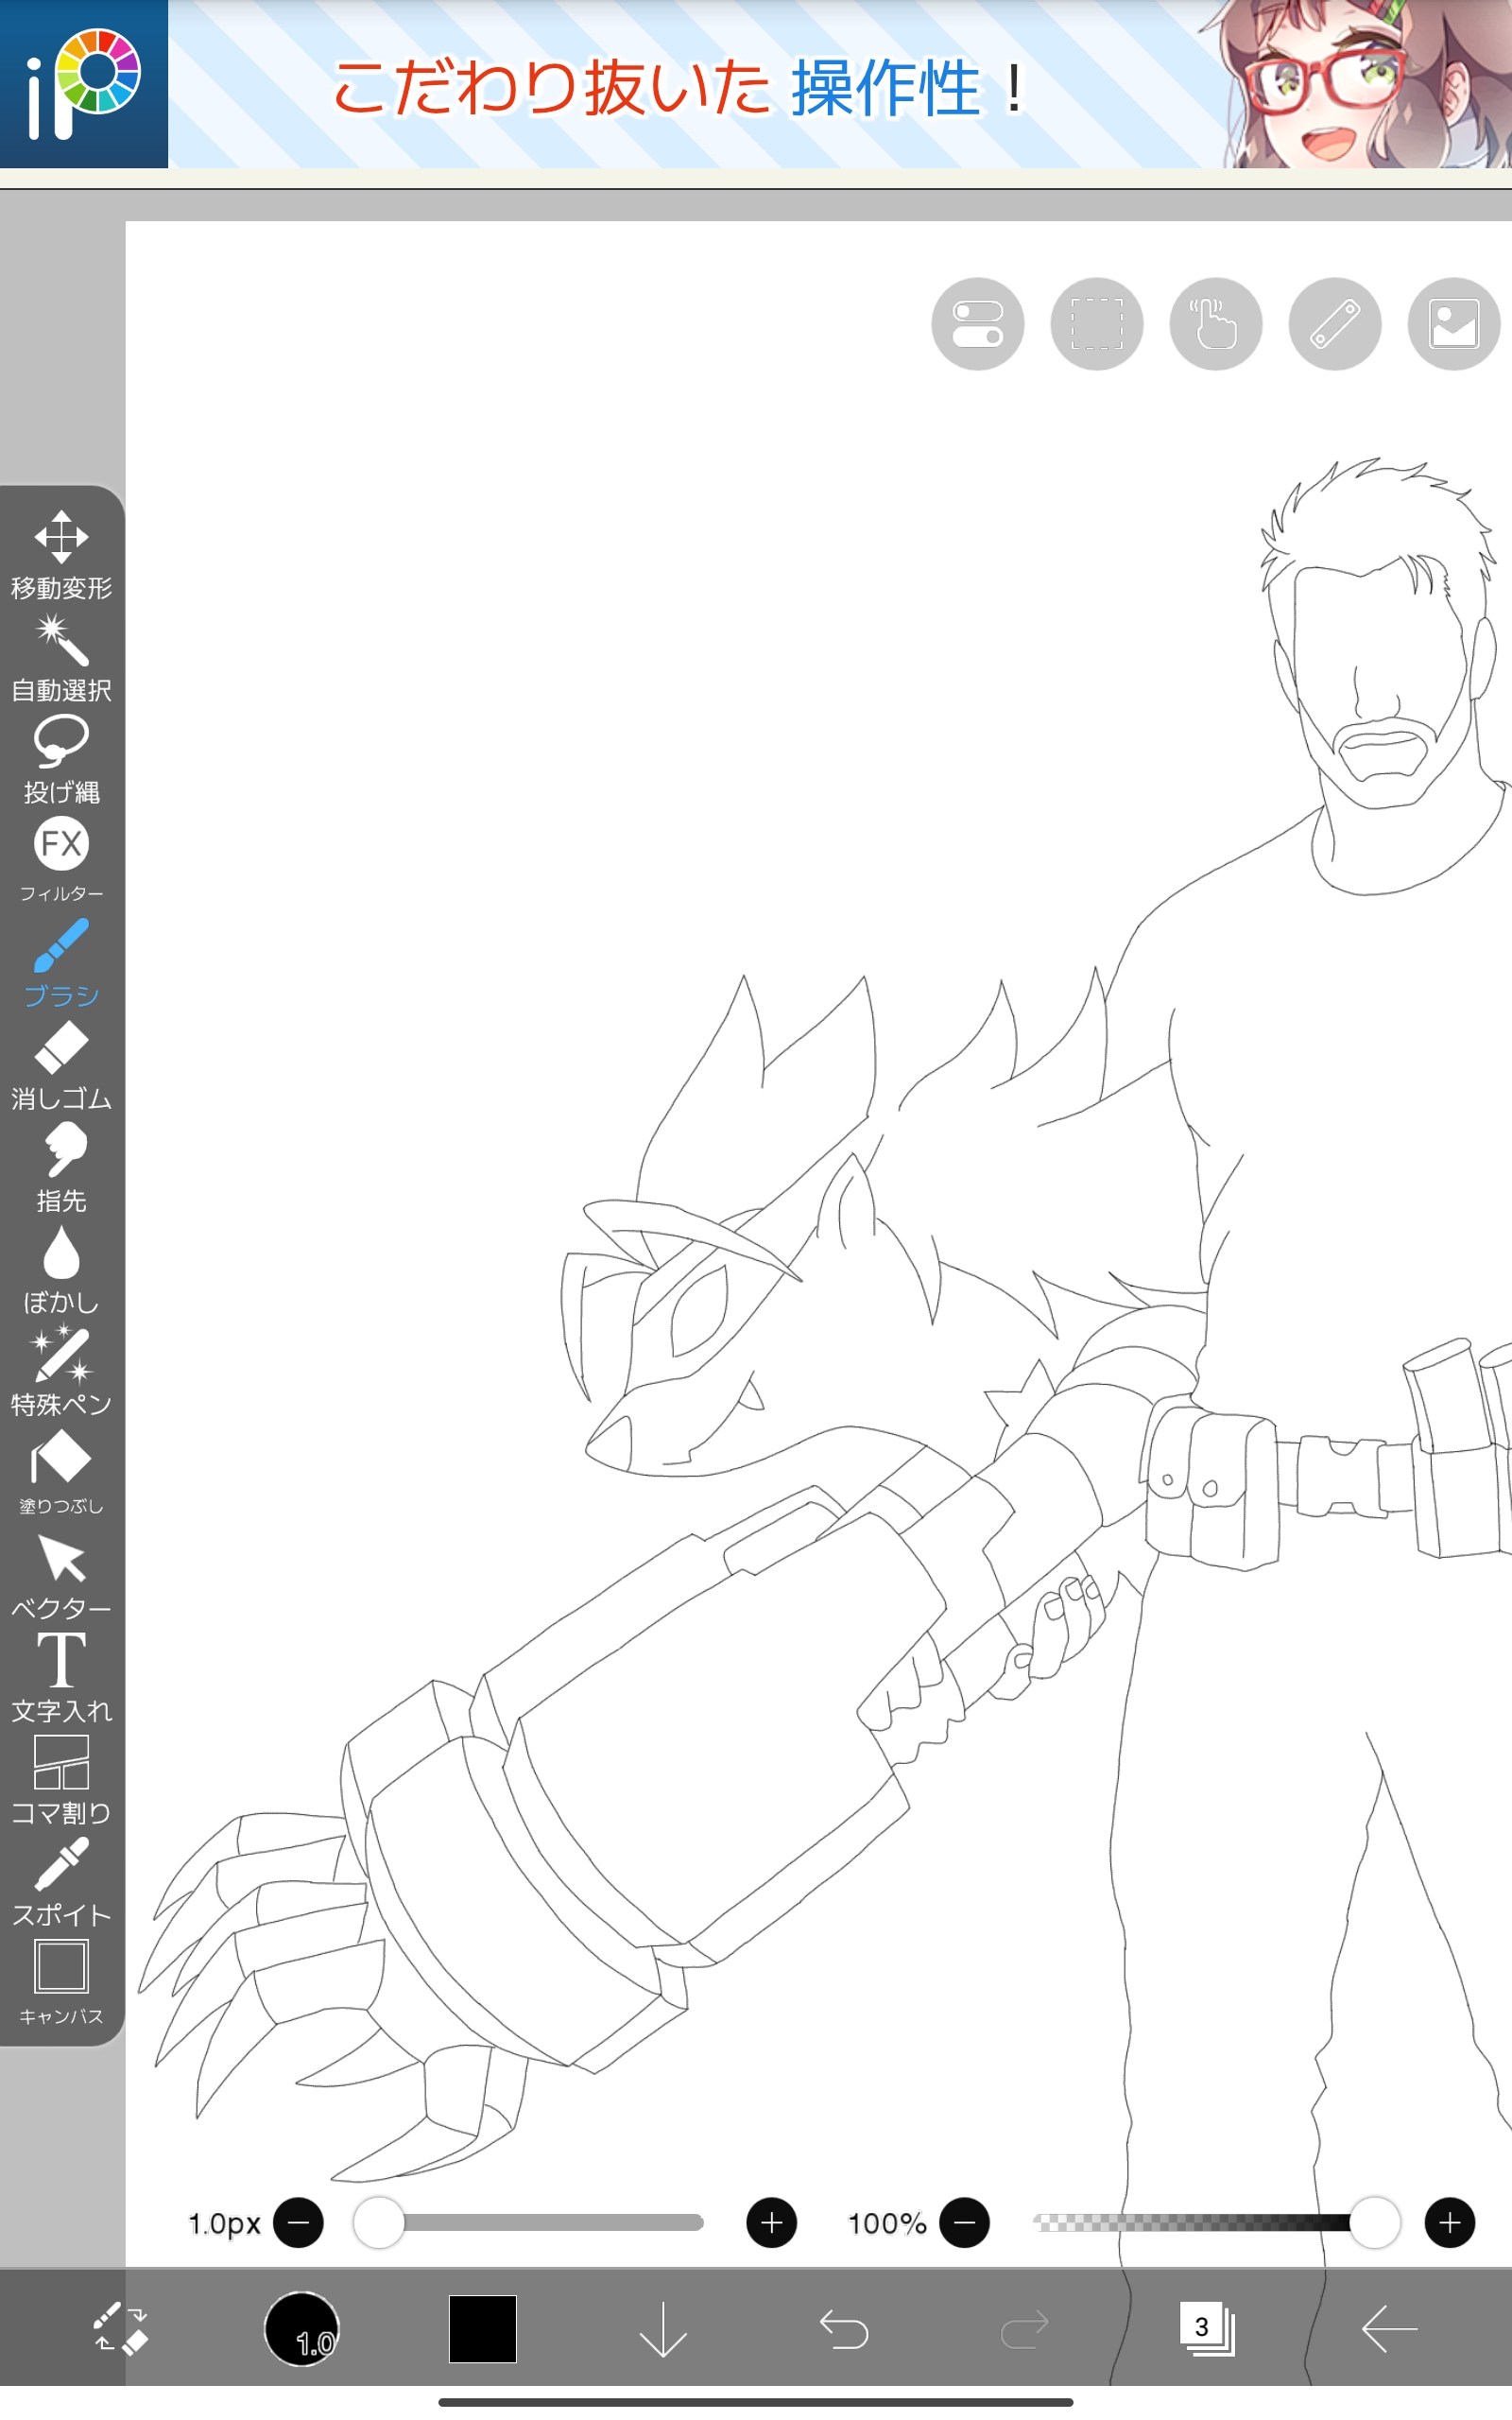1512x2420 pixels.
Task: Toggle brush and eraser switch button
Action: click(x=120, y=2328)
